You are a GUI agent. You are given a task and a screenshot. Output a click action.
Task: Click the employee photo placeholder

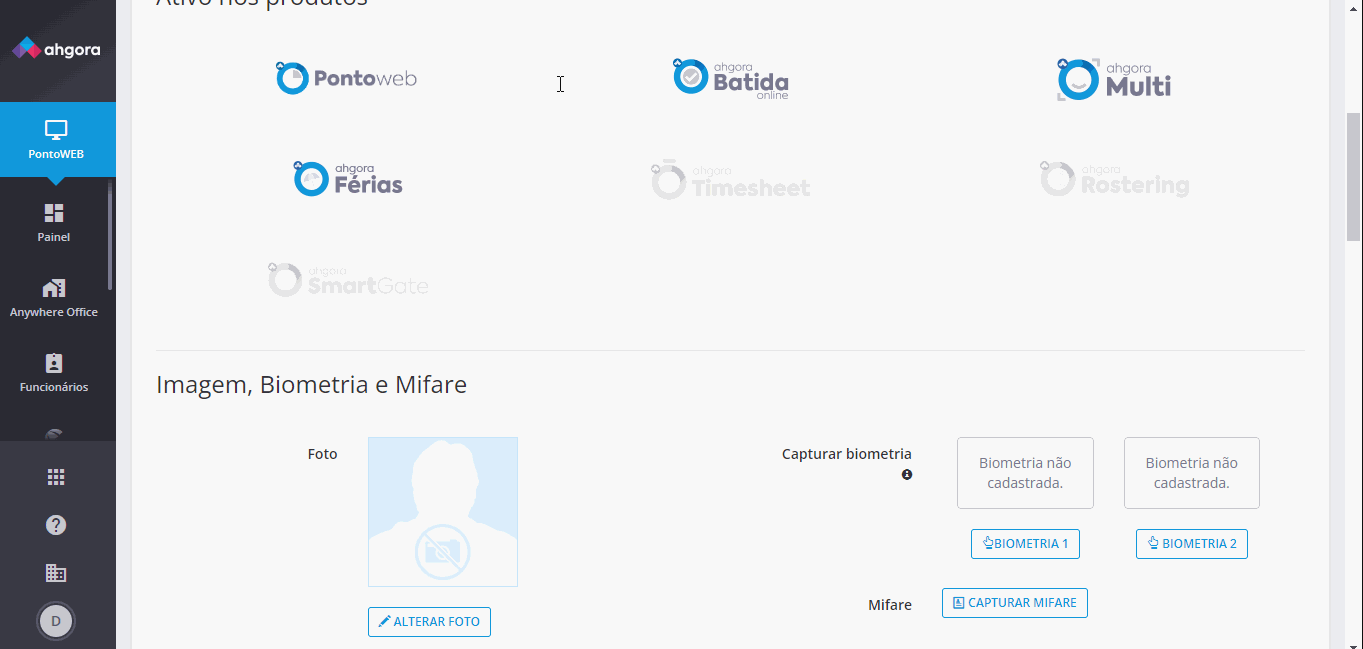click(x=443, y=512)
